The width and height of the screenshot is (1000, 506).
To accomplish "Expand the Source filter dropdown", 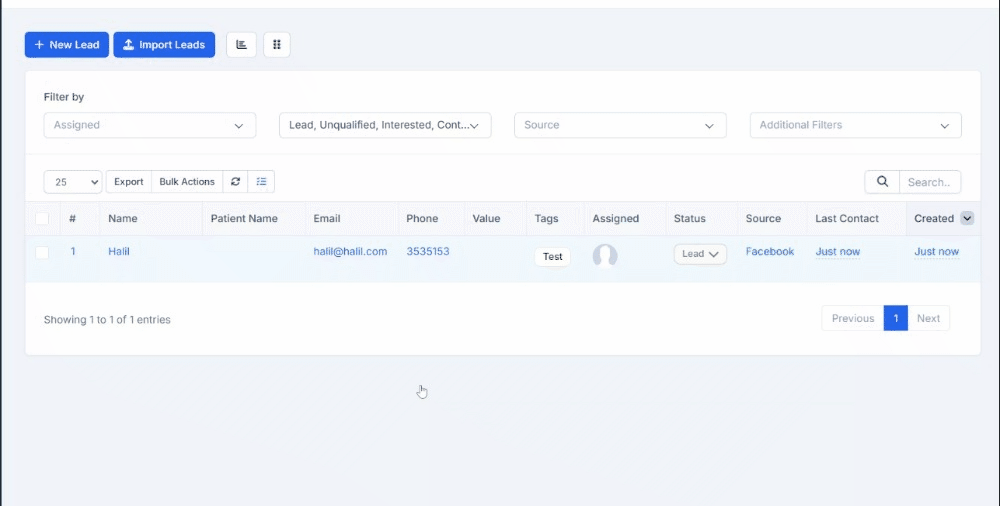I will coord(620,125).
